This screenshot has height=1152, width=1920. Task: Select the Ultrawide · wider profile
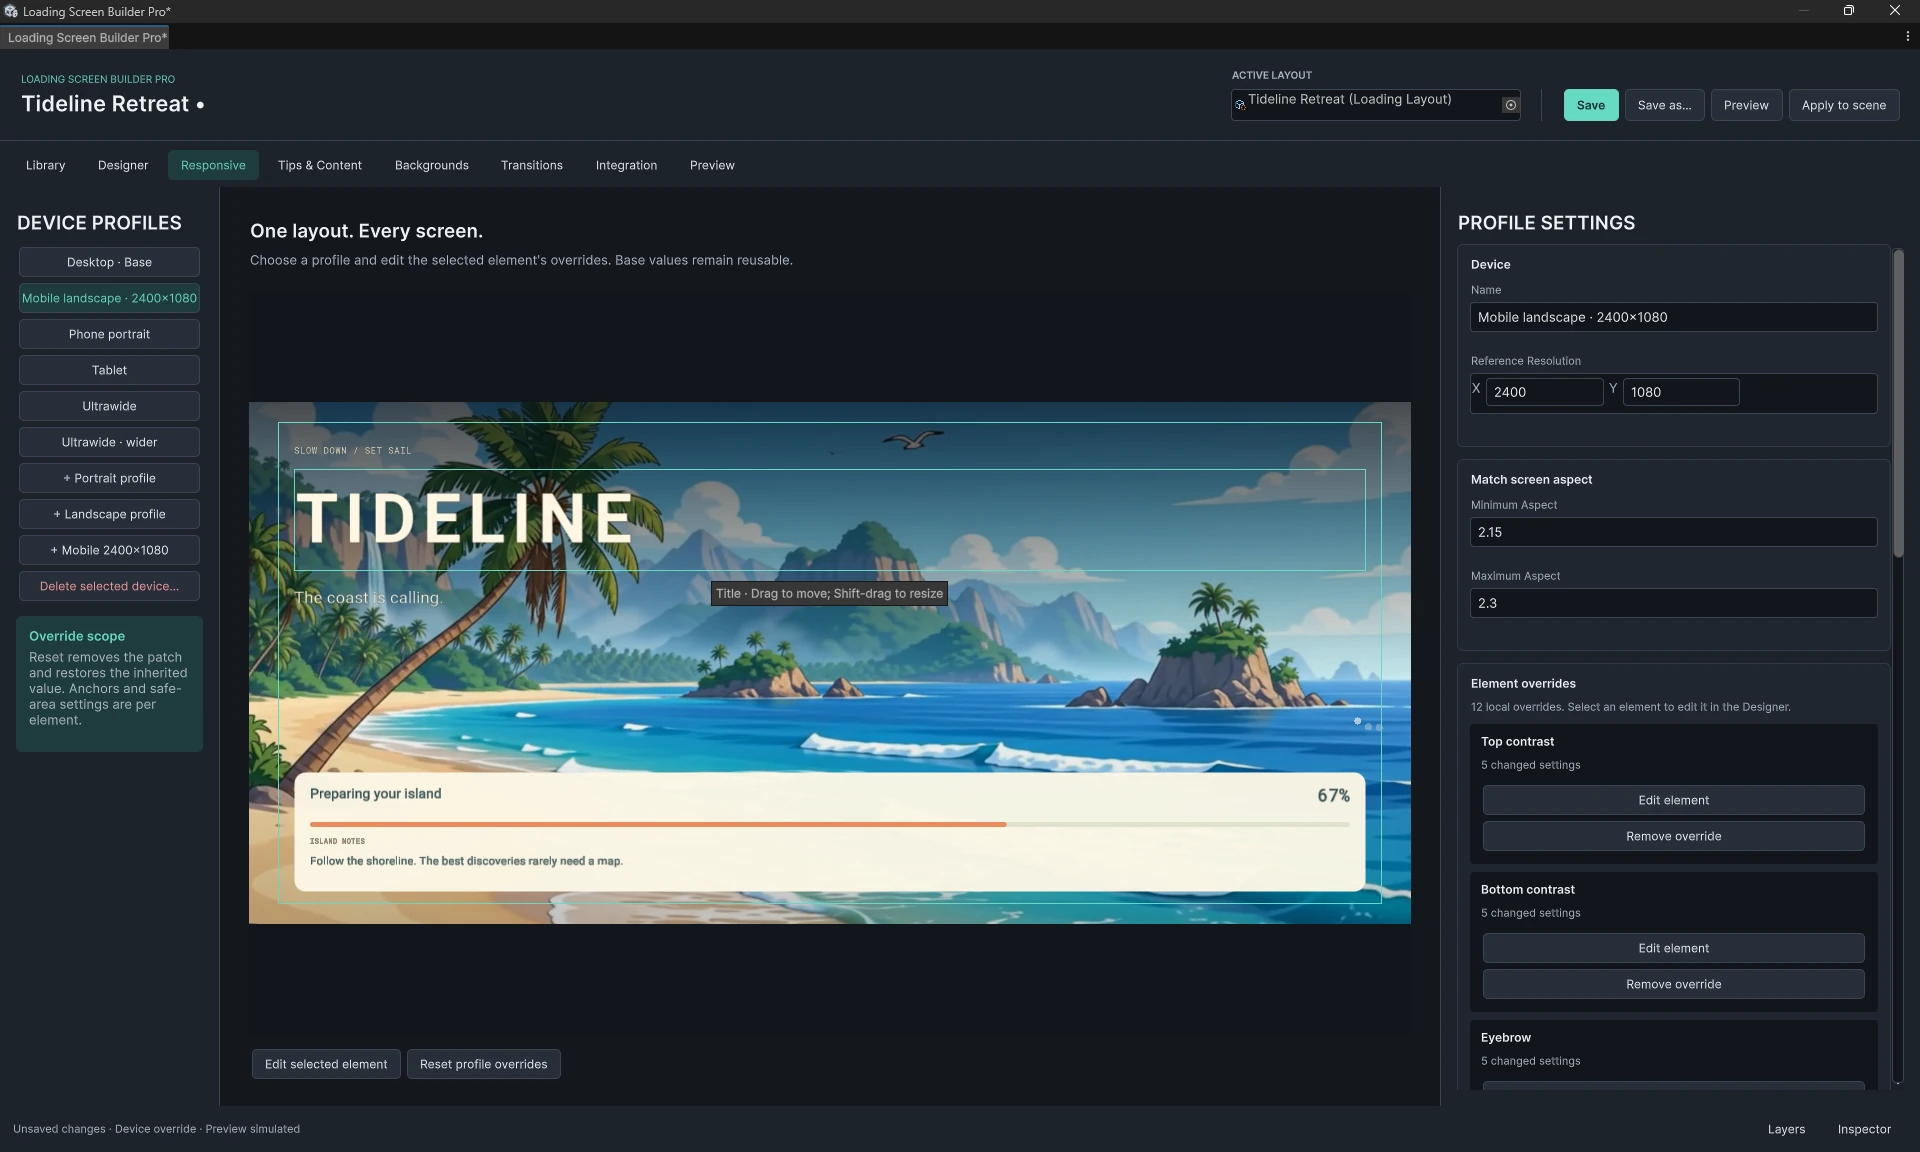tap(109, 442)
